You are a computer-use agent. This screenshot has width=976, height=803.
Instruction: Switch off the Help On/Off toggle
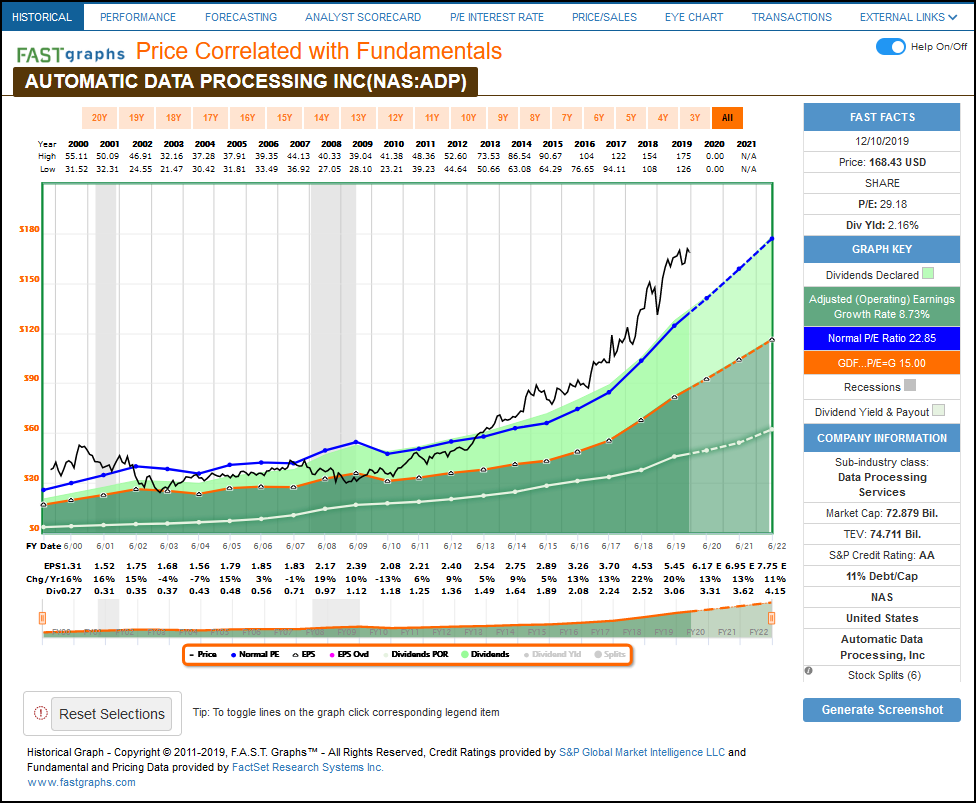(889, 47)
